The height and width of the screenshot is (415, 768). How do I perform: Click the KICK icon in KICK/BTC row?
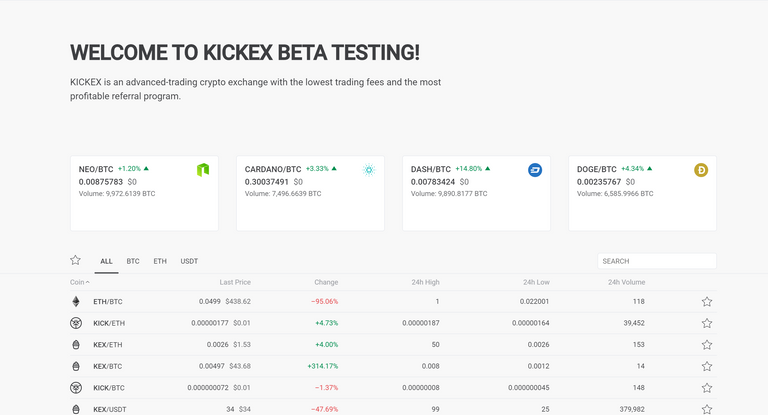click(x=76, y=388)
